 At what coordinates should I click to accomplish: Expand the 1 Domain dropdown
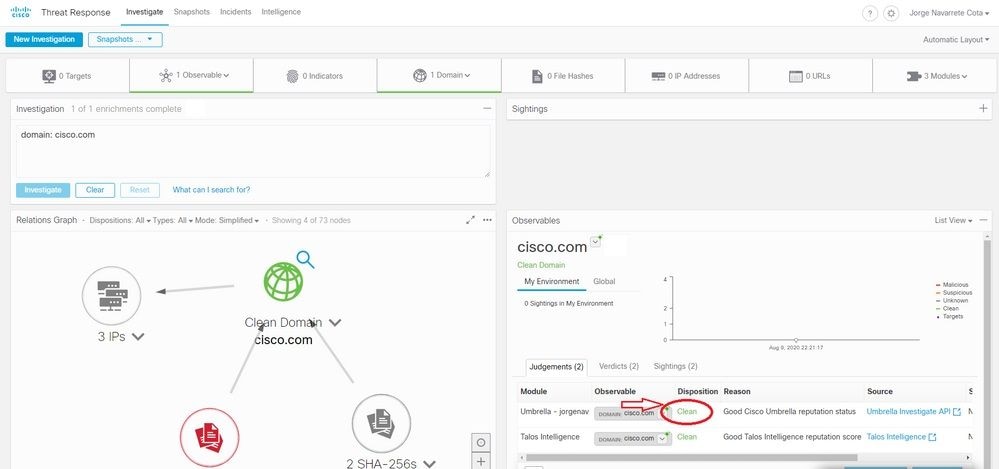point(441,75)
